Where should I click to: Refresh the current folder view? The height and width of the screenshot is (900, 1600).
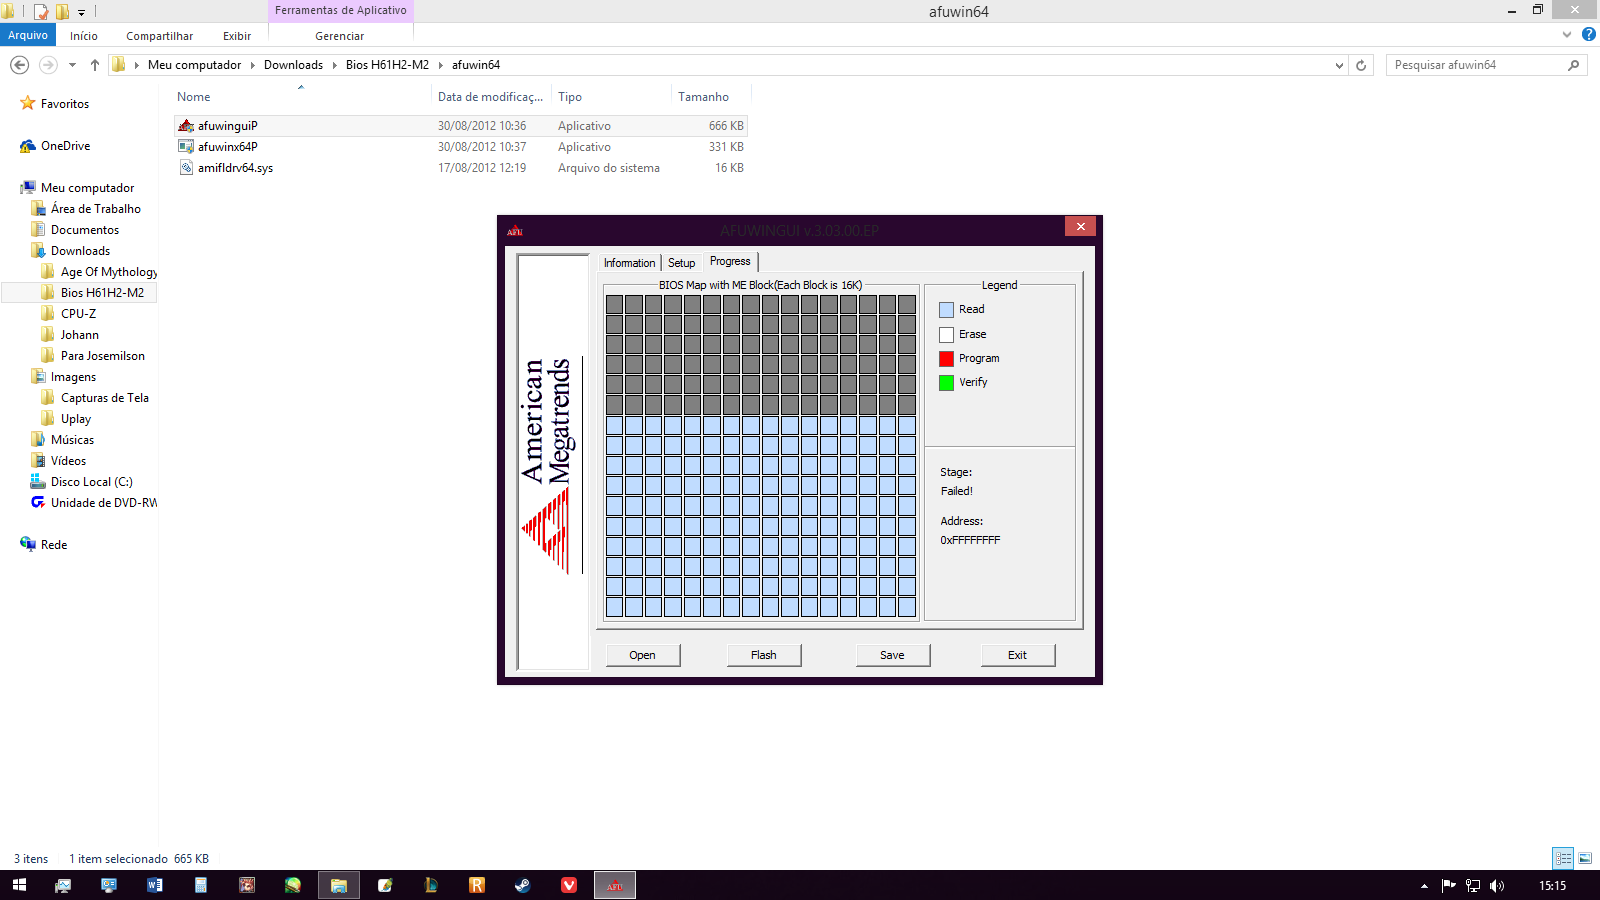(1361, 65)
